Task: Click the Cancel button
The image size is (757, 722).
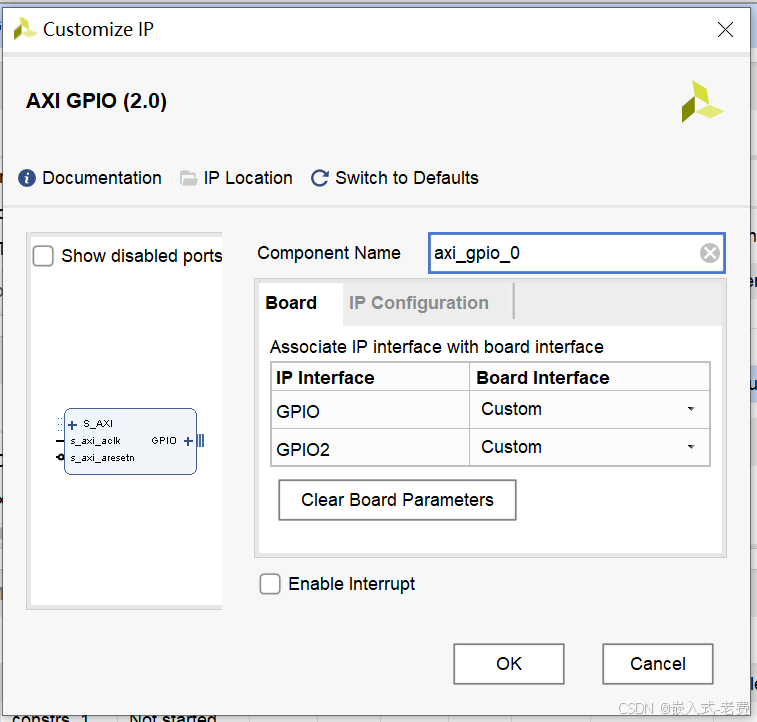Action: point(658,664)
